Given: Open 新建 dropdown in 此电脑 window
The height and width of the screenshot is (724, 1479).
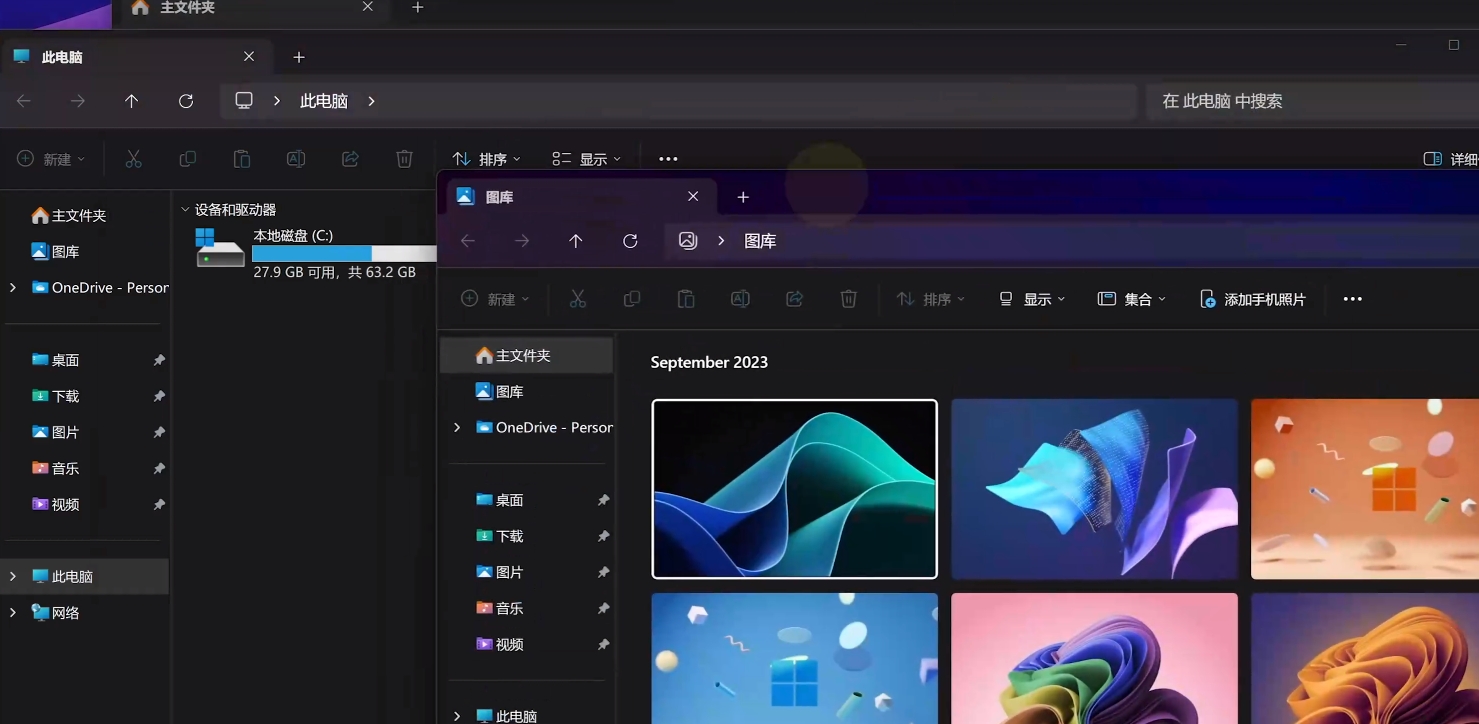Looking at the screenshot, I should 51,159.
